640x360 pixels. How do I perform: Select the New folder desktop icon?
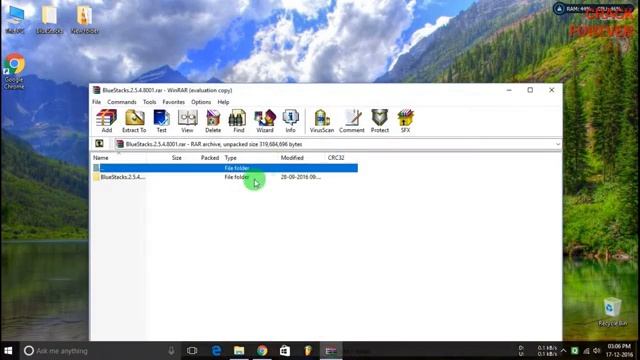click(84, 20)
